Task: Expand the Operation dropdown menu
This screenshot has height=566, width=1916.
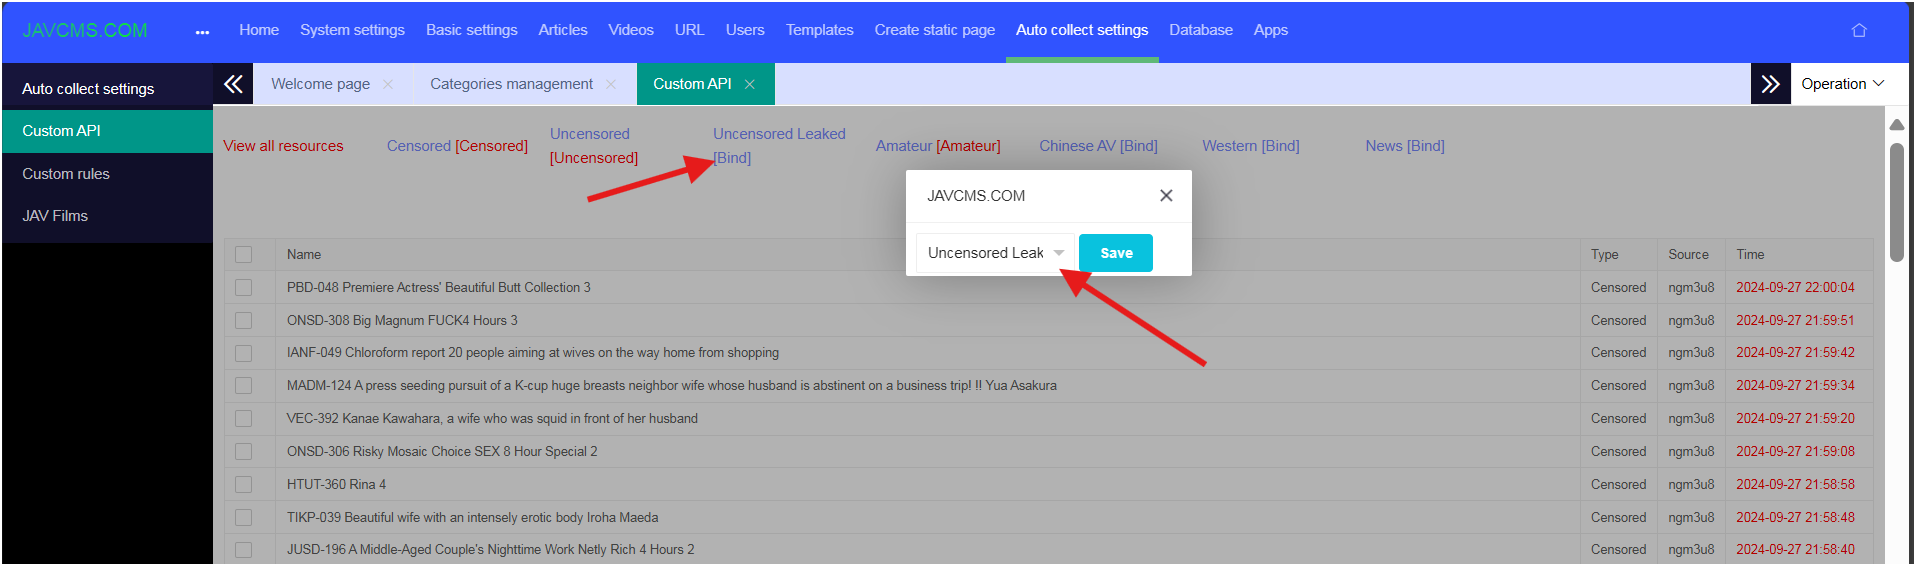Action: (1842, 84)
